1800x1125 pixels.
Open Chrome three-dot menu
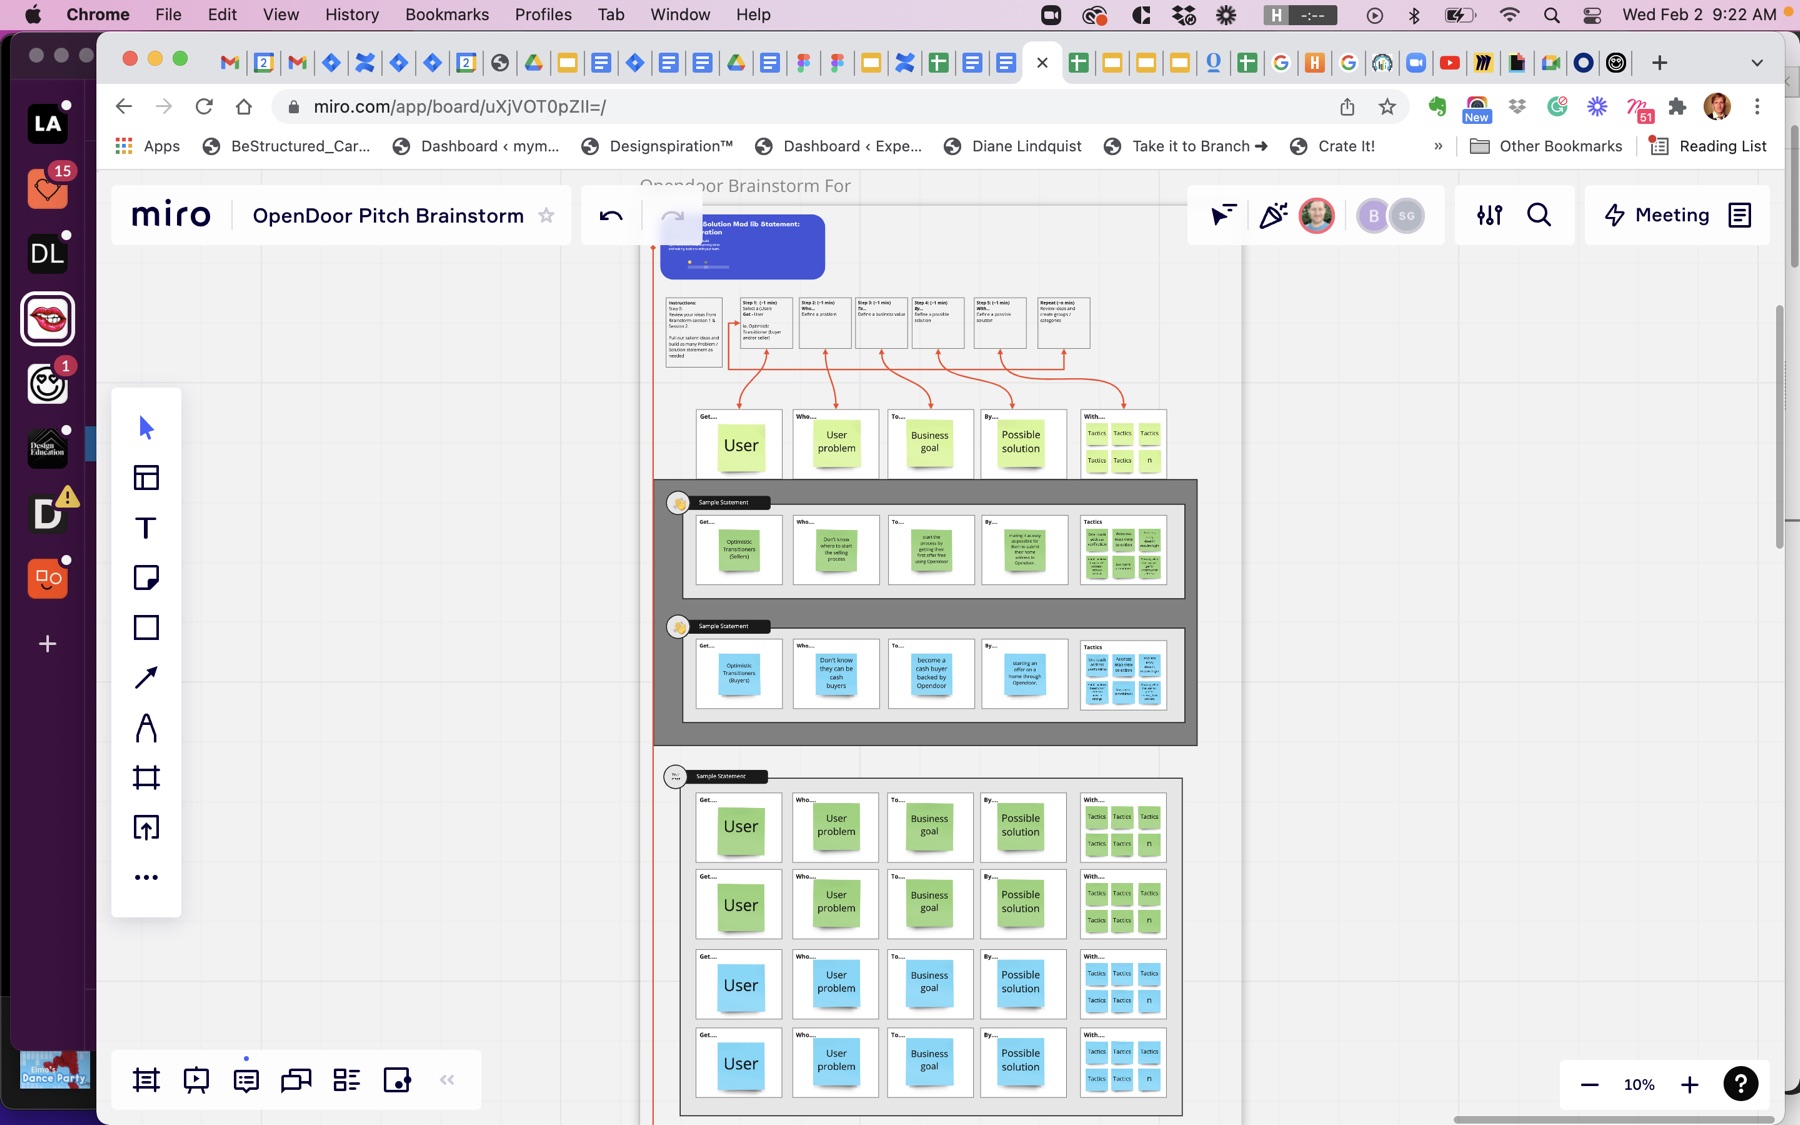pos(1757,106)
